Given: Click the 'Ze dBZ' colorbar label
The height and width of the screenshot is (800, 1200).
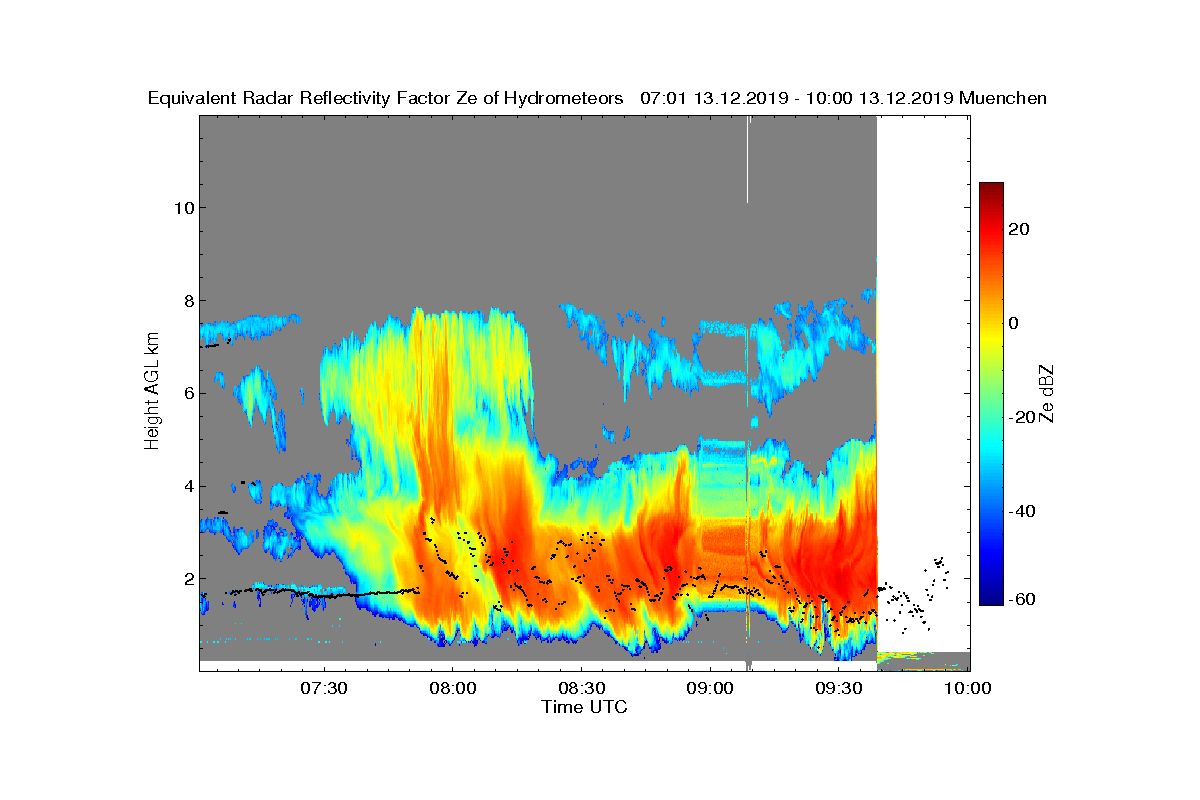Looking at the screenshot, I should pos(1048,392).
